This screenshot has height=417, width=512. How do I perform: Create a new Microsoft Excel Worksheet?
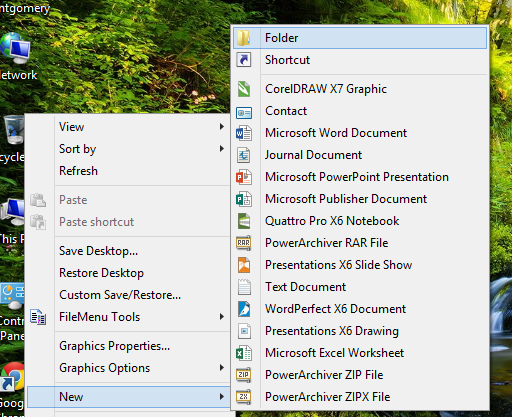coord(360,353)
